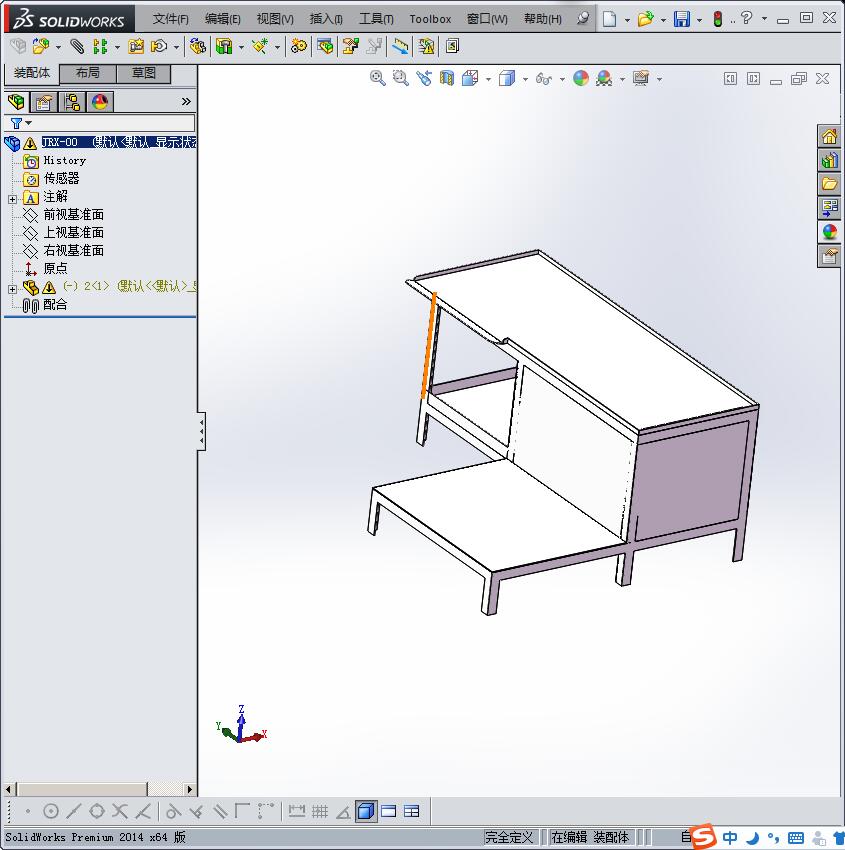Screen dimensions: 845x850
Task: Click the Linear Component Pattern icon
Action: [x=100, y=47]
